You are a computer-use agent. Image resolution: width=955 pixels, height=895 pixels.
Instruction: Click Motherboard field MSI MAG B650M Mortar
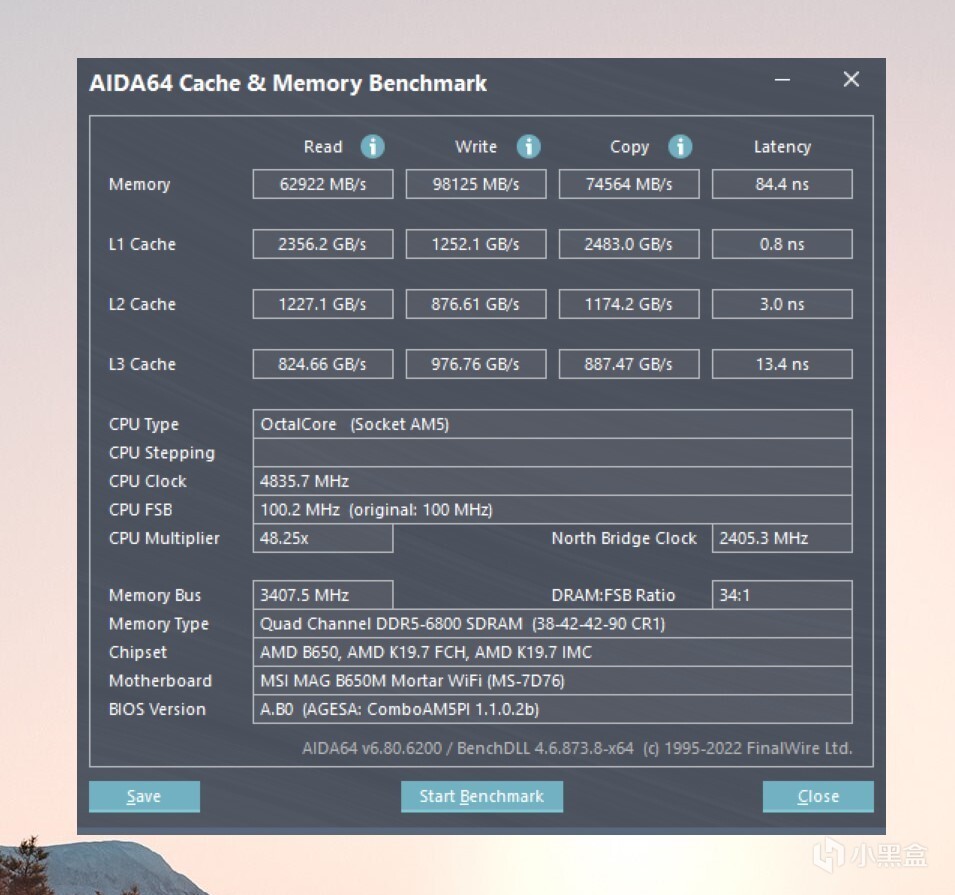tap(552, 681)
